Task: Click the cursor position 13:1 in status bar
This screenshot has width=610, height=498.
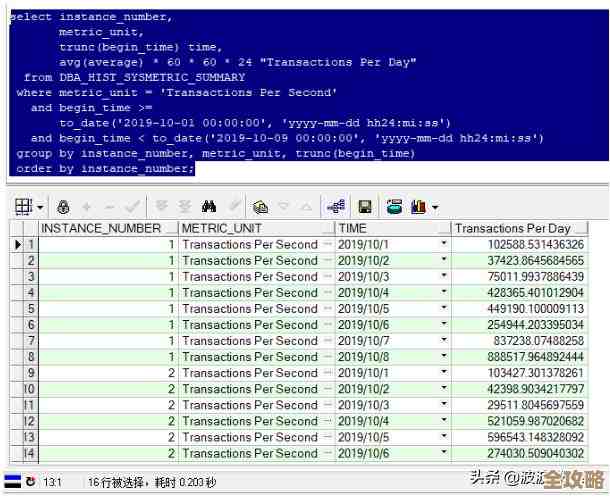Action: click(x=52, y=482)
